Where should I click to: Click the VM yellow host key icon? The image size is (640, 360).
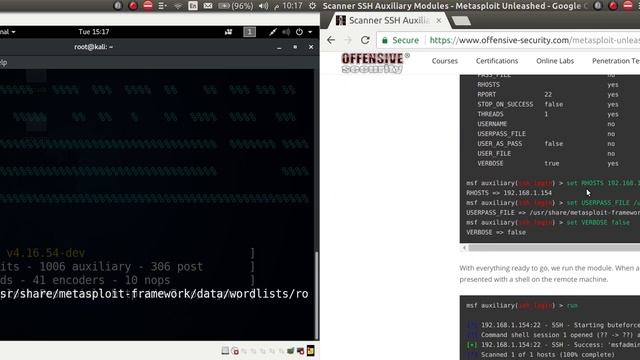coord(311,351)
